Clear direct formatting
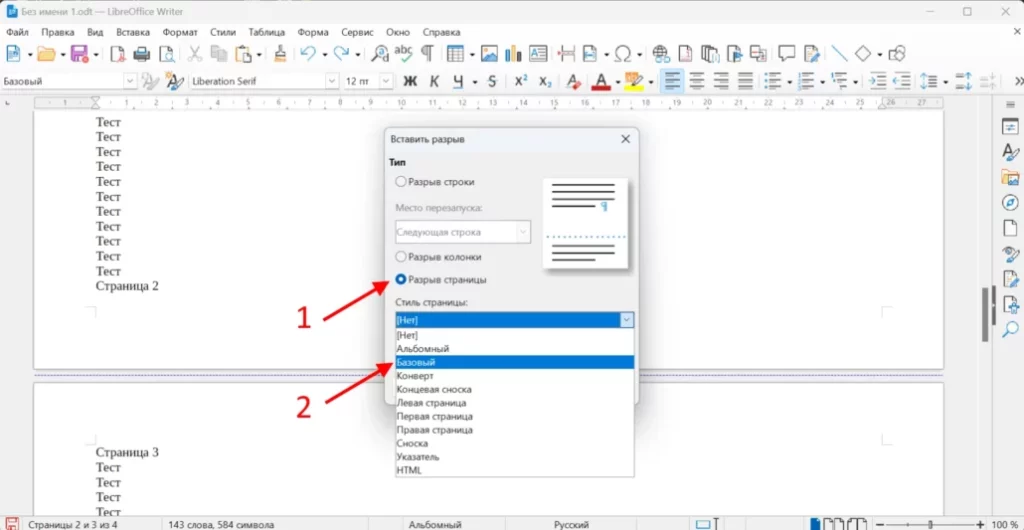 click(x=573, y=82)
